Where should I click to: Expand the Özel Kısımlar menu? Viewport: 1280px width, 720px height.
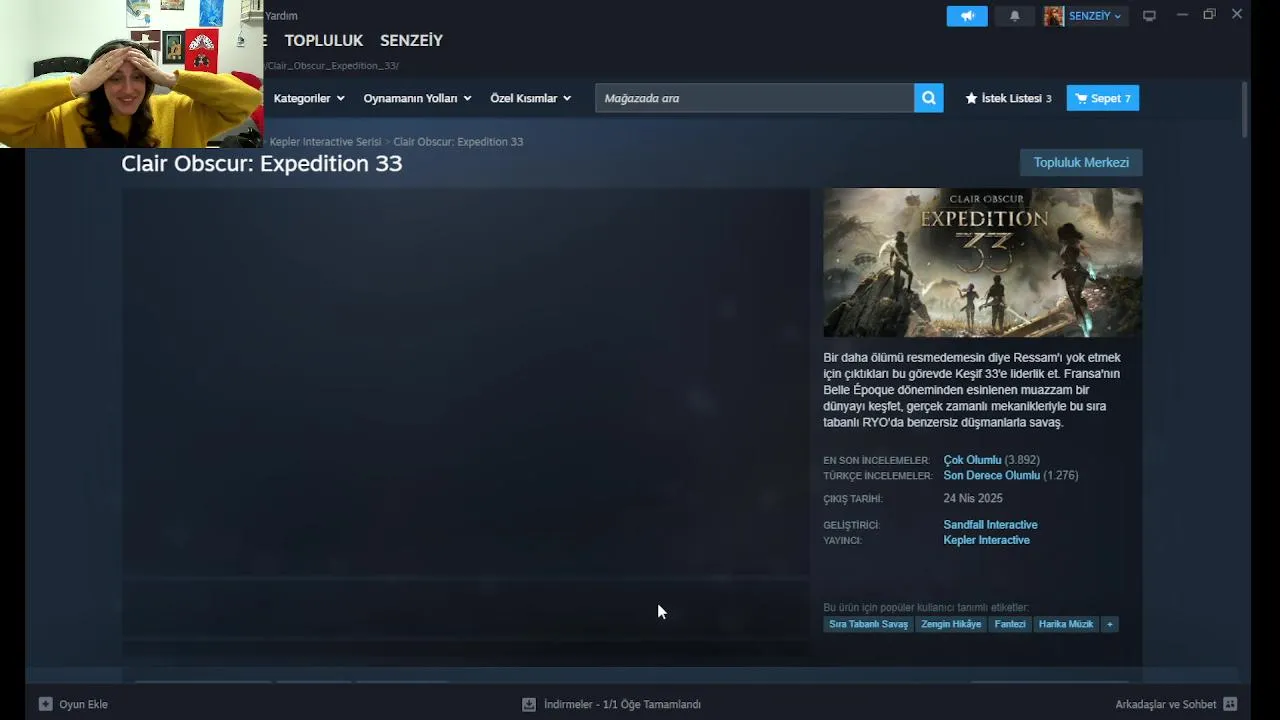[x=530, y=98]
